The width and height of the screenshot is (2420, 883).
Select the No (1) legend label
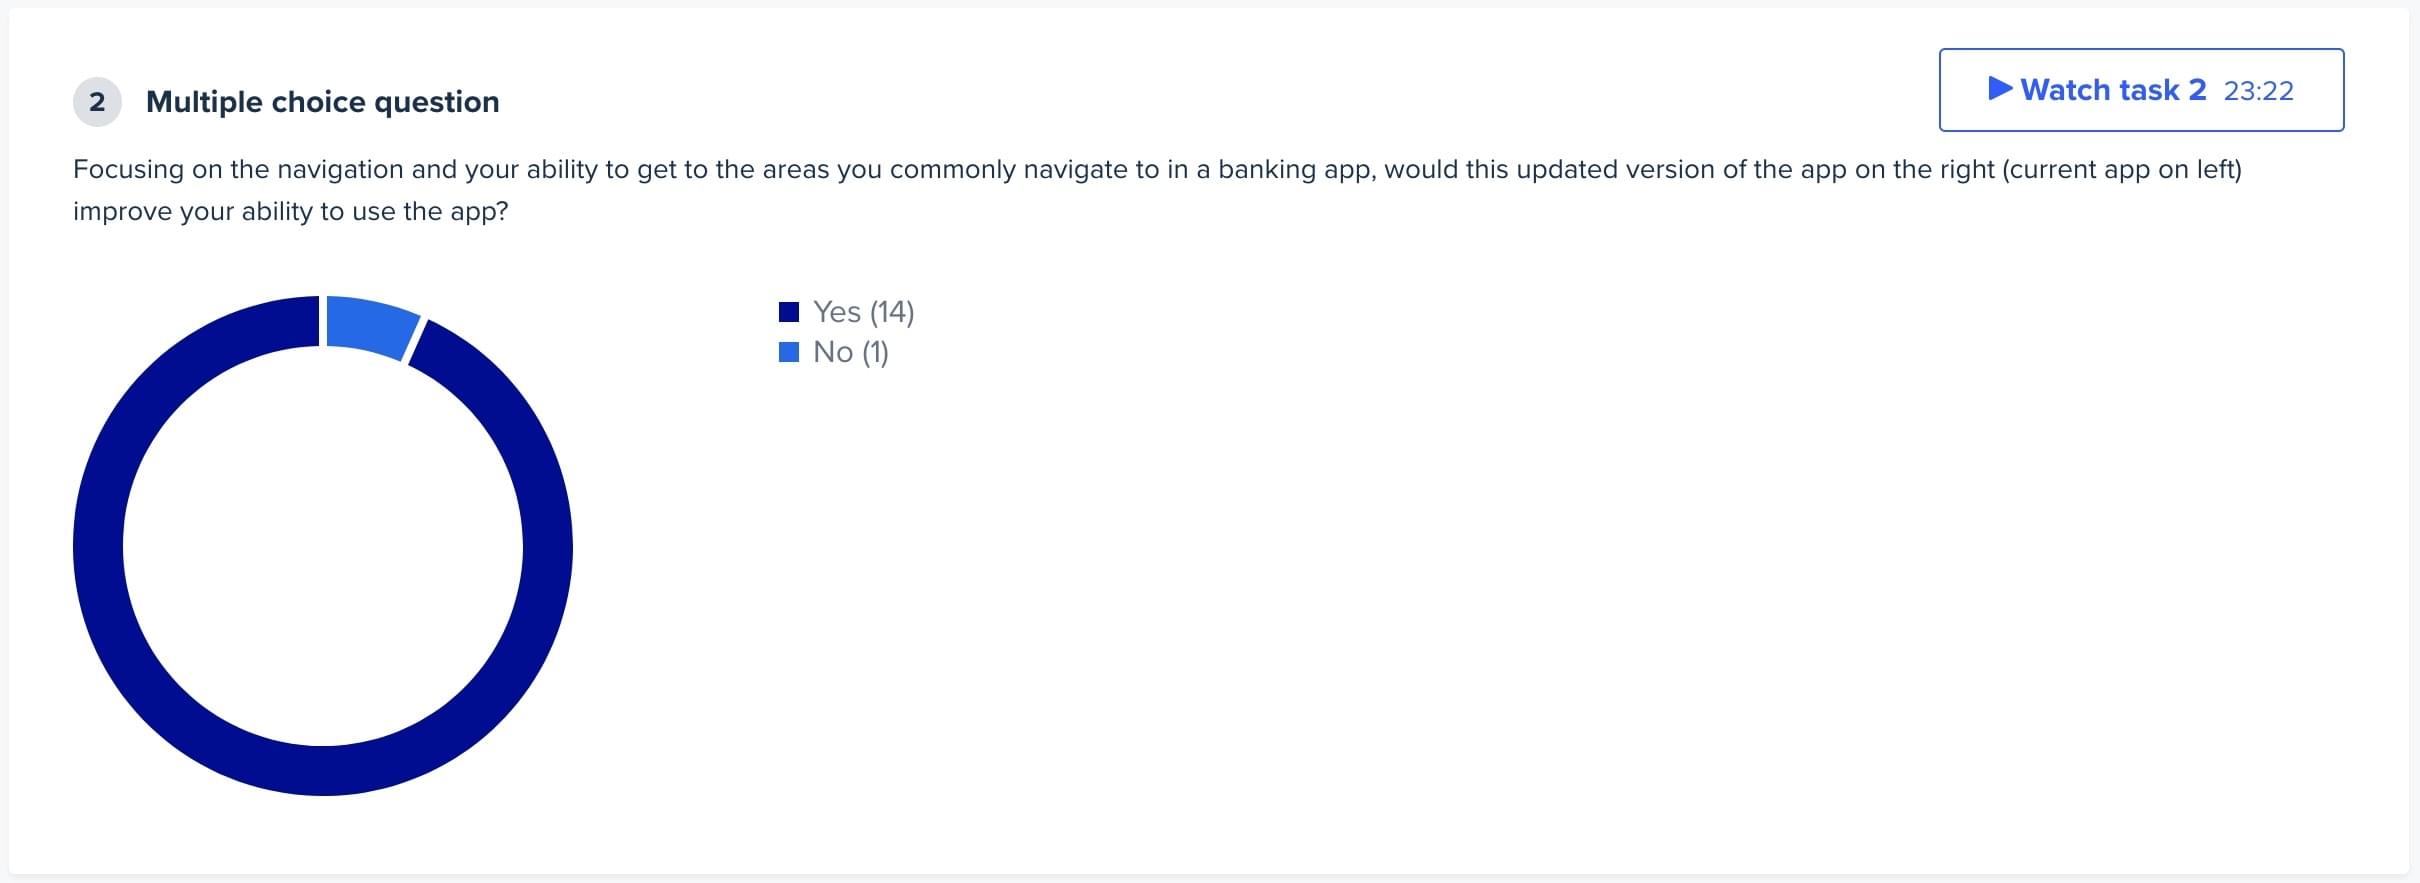point(850,352)
